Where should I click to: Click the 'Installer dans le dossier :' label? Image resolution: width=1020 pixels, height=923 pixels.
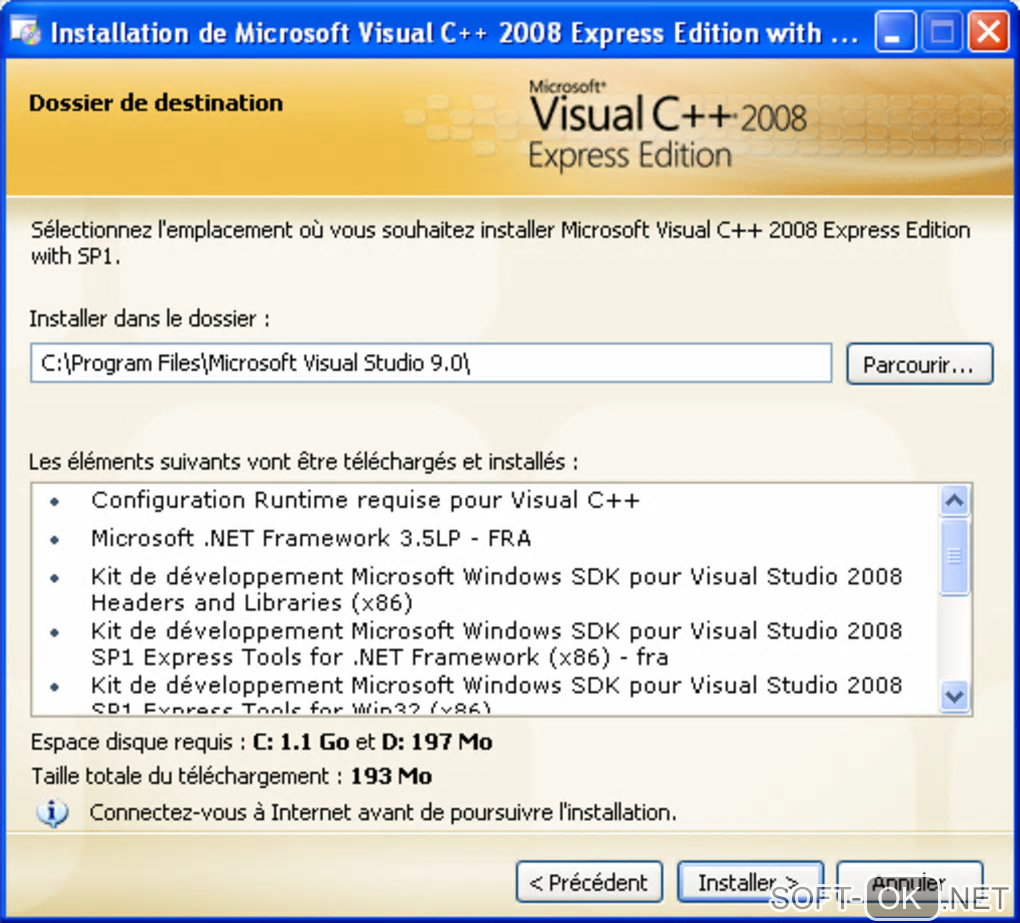pos(149,319)
